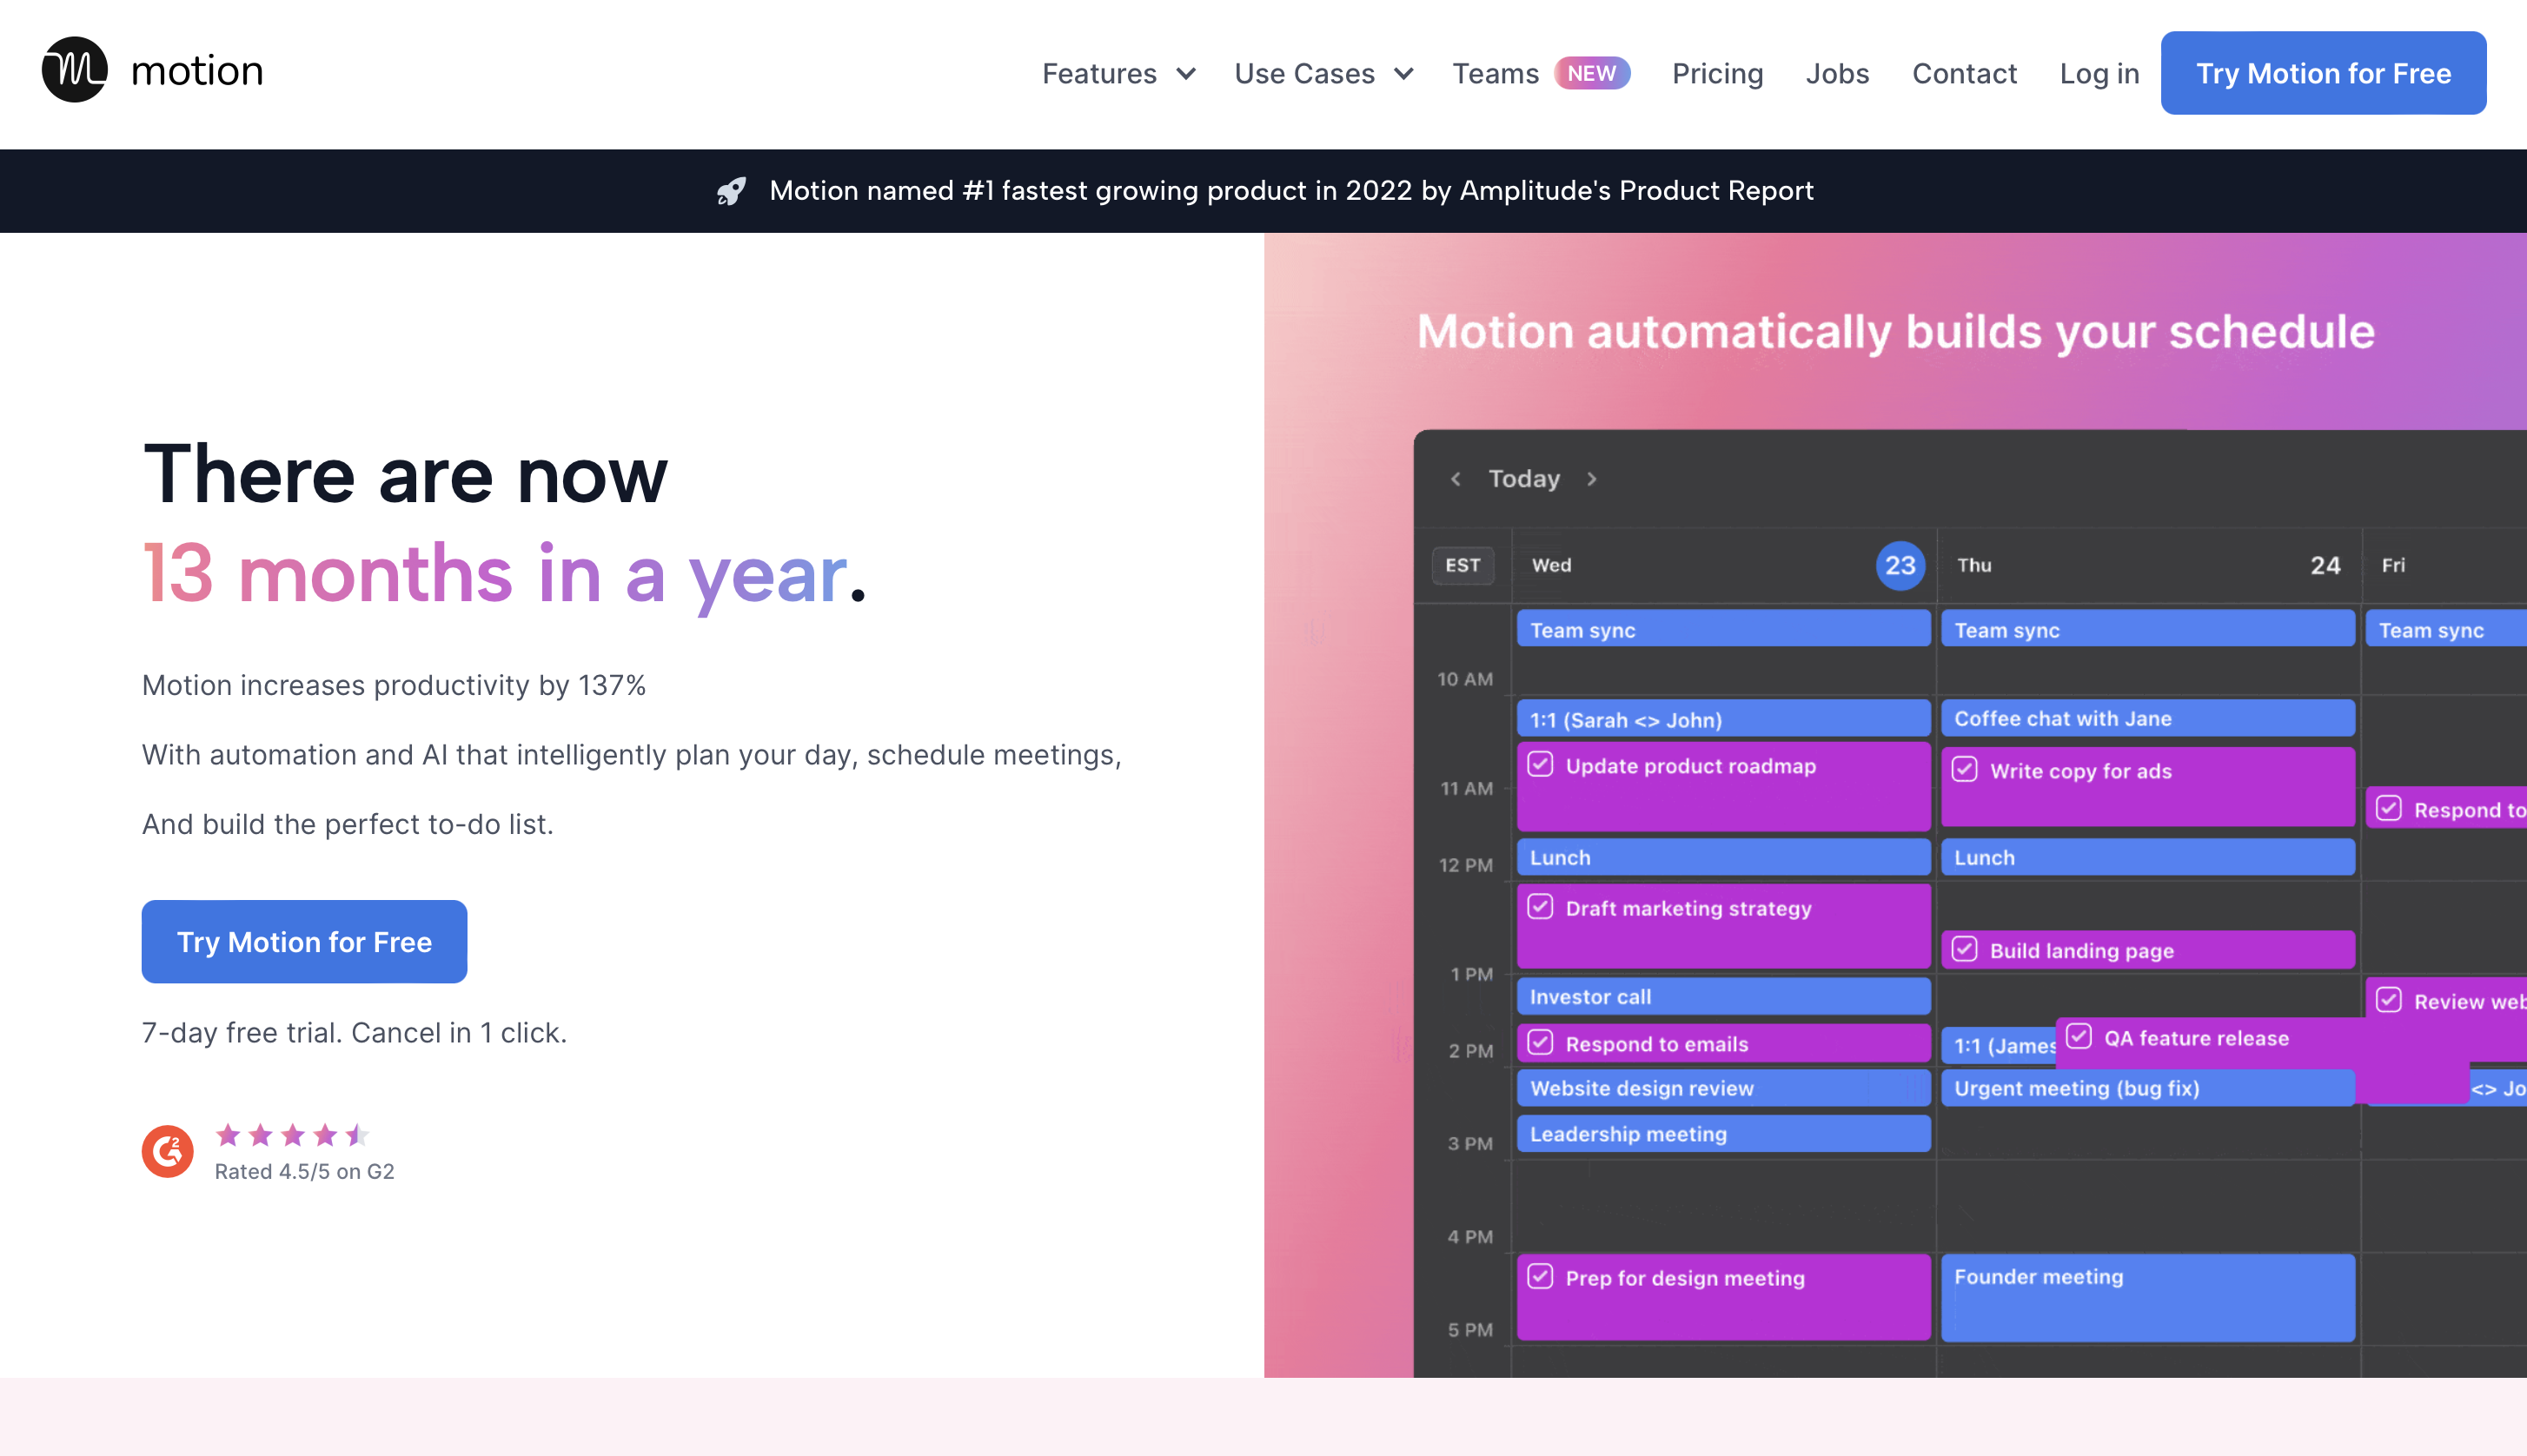Click the 'Investor call' calendar block
The width and height of the screenshot is (2527, 1456).
(1718, 996)
